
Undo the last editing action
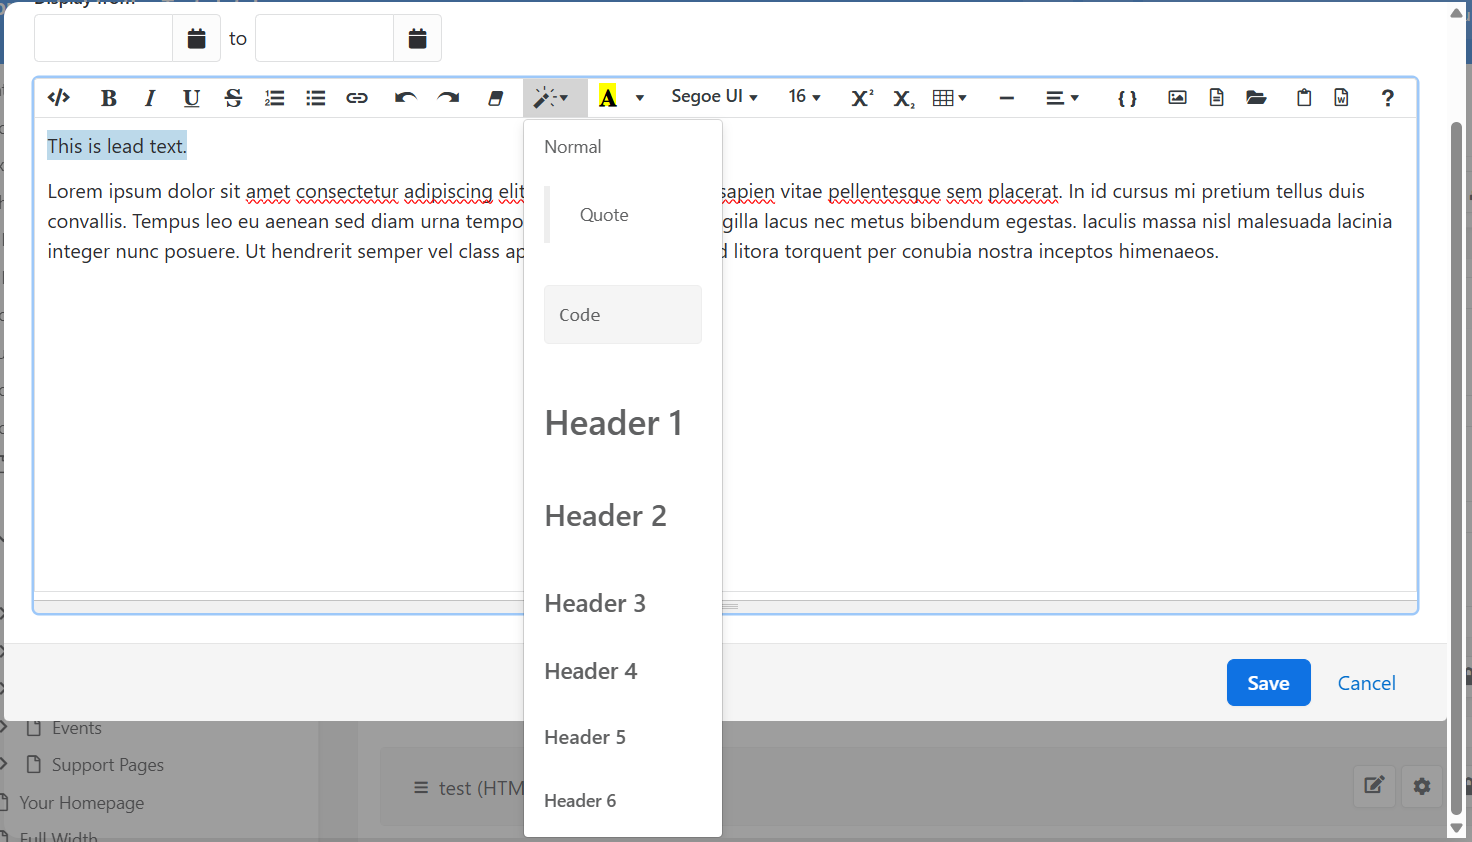(x=406, y=97)
